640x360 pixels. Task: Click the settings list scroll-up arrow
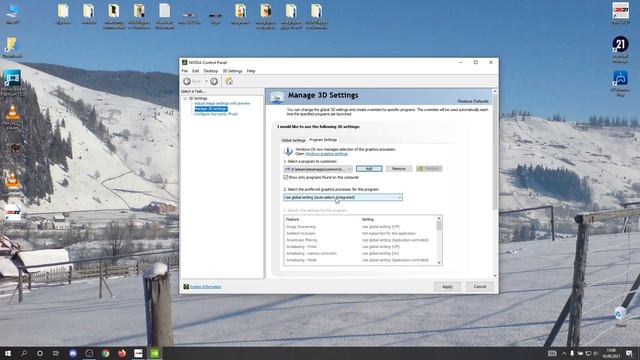click(439, 218)
